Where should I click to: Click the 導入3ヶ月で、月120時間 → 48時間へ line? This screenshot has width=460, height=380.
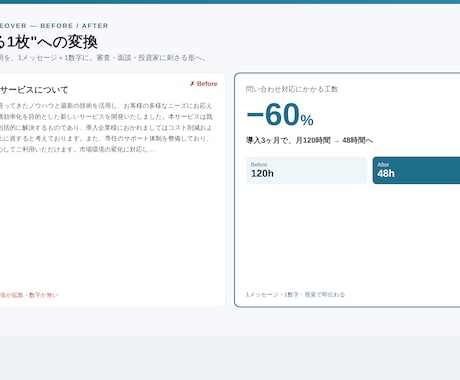tap(309, 140)
